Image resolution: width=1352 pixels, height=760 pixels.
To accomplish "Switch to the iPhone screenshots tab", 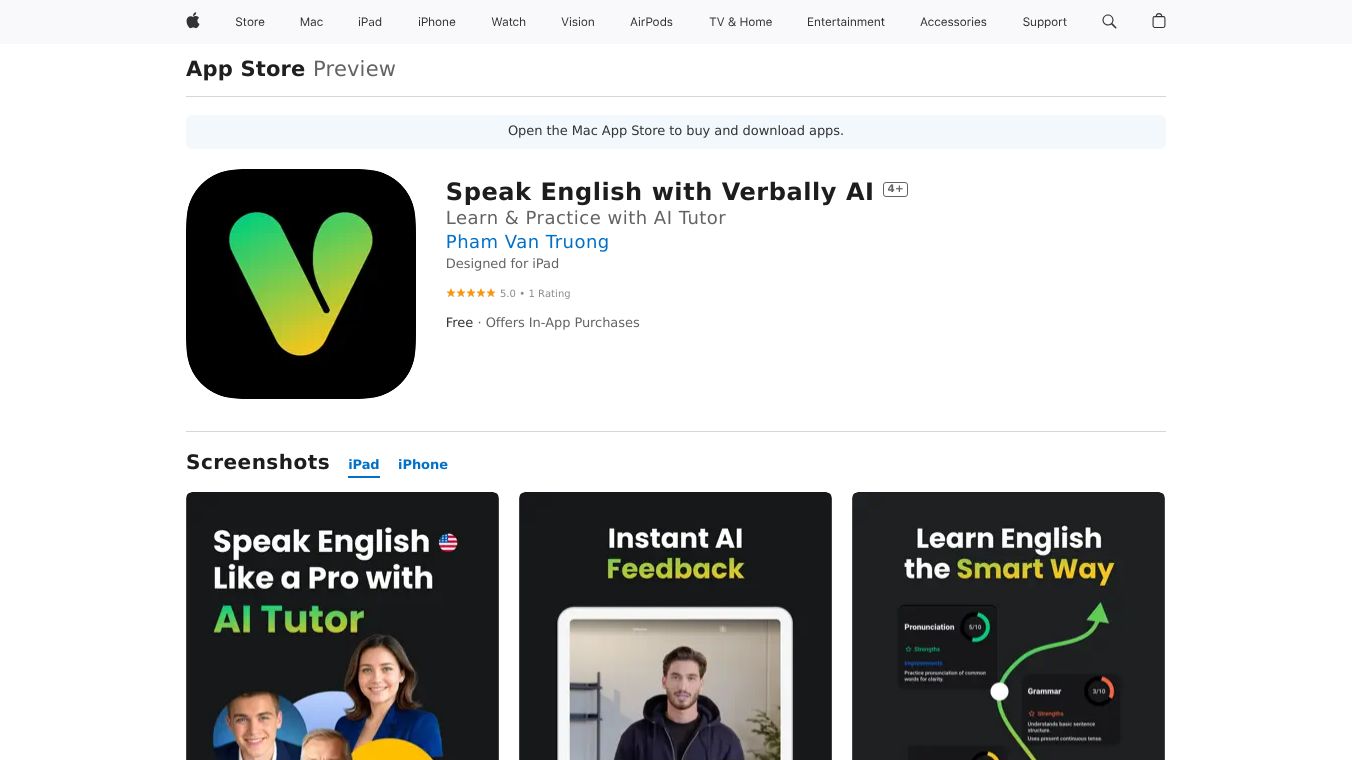I will click(423, 464).
